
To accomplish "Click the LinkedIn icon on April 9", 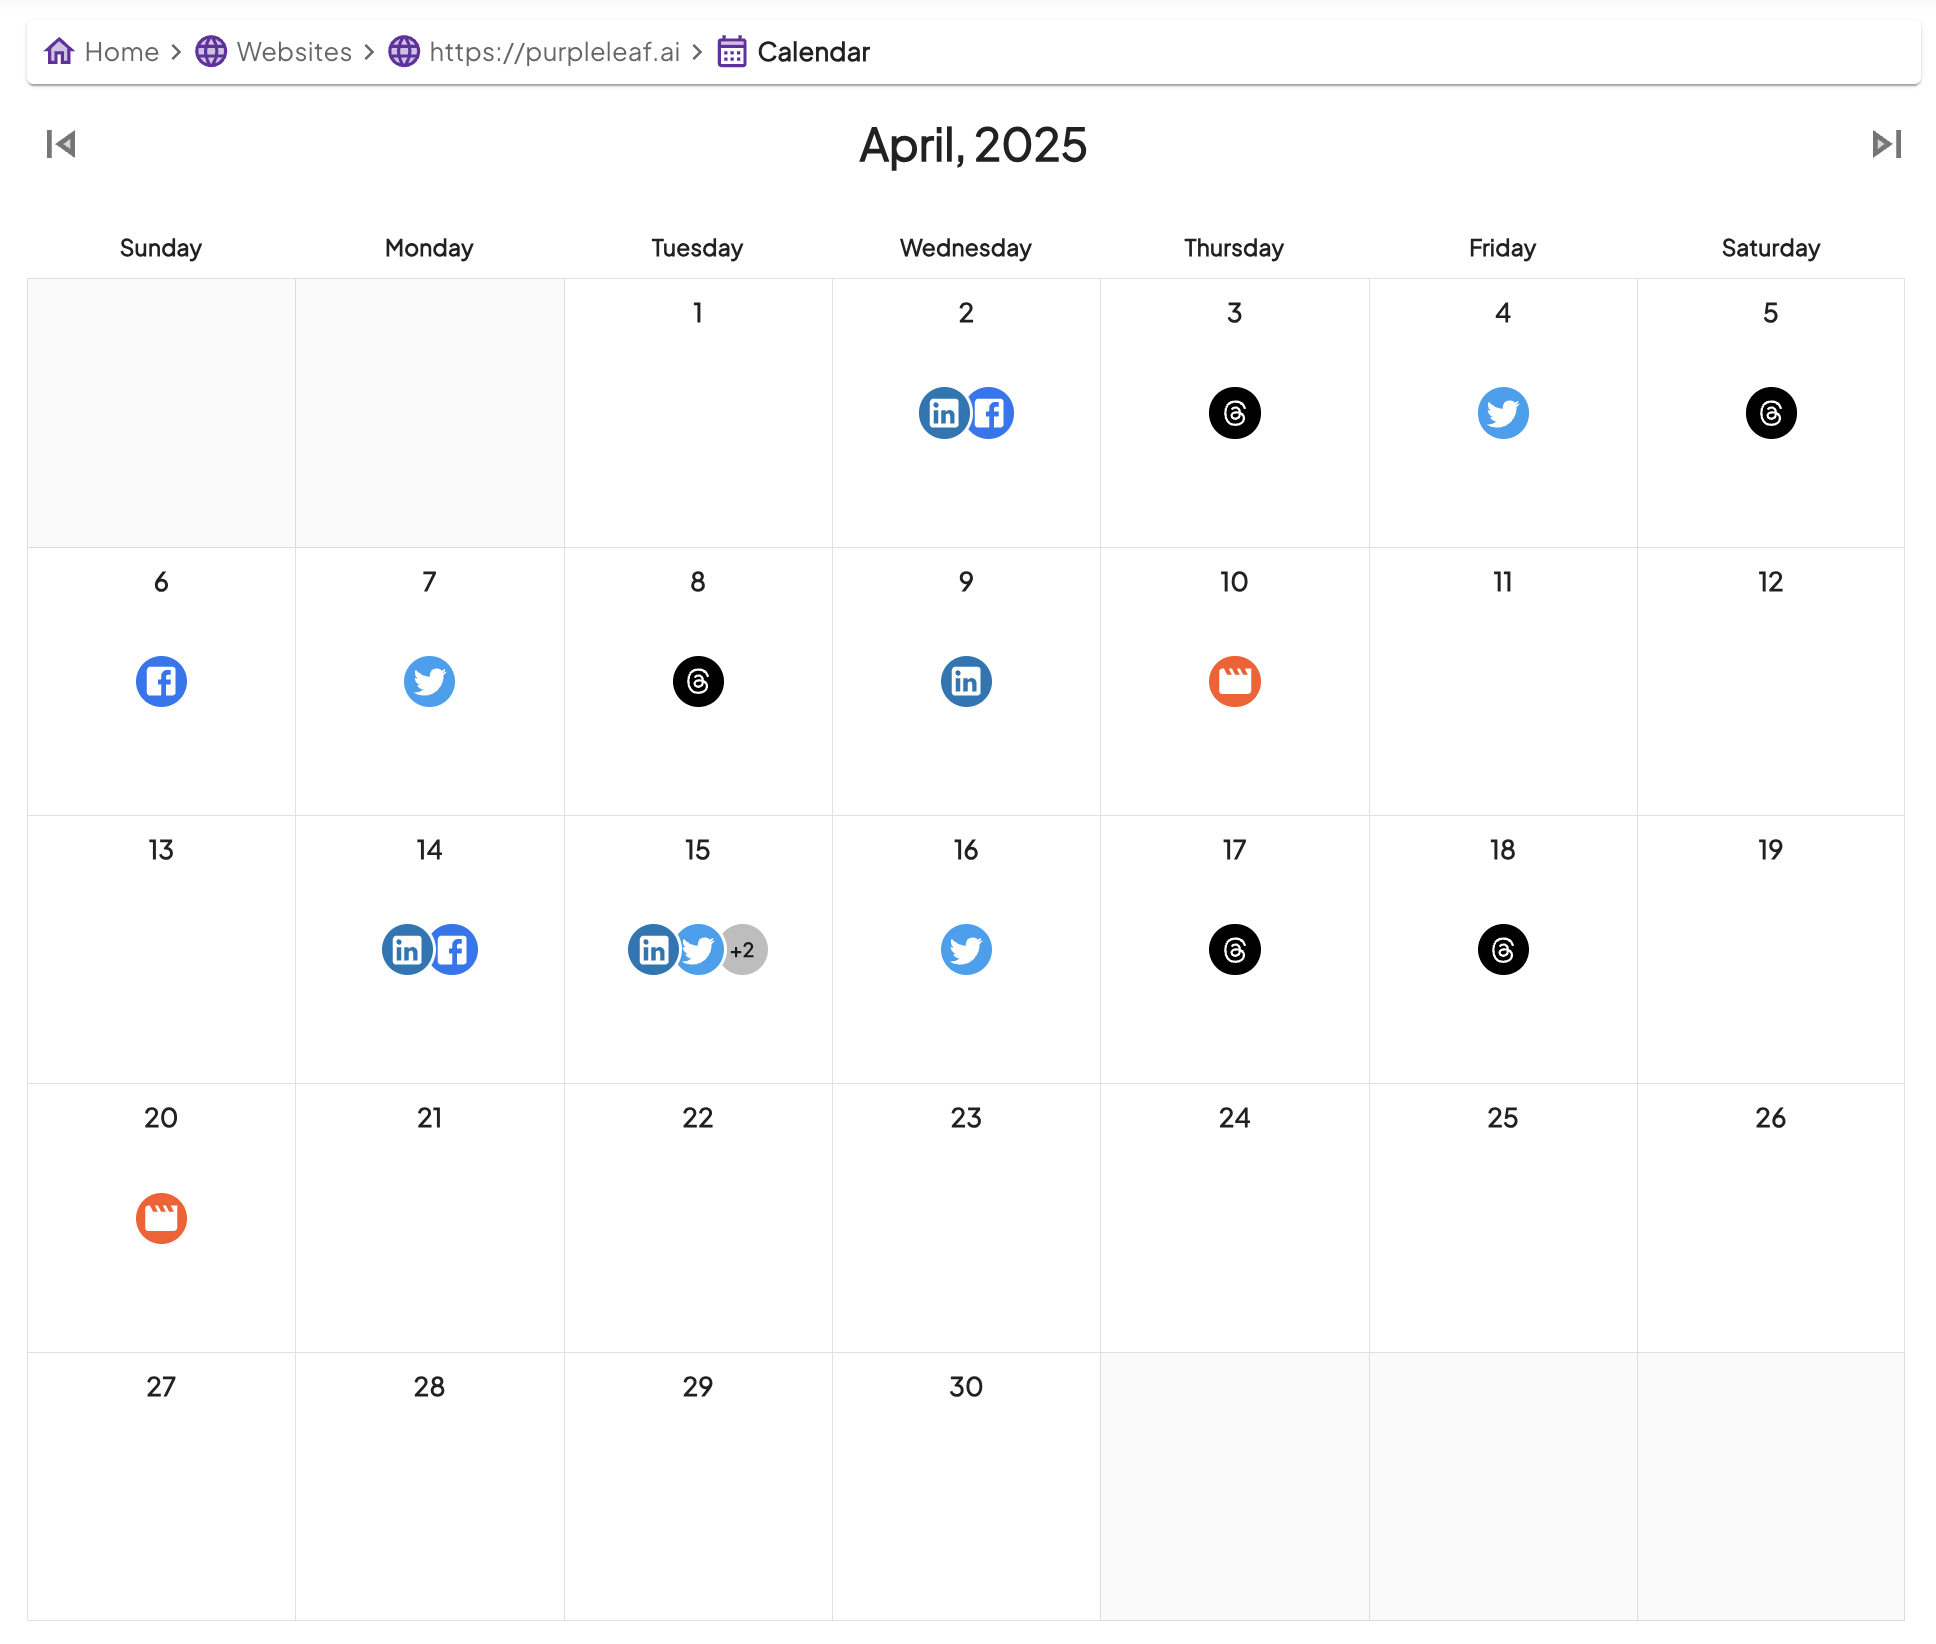I will coord(966,681).
